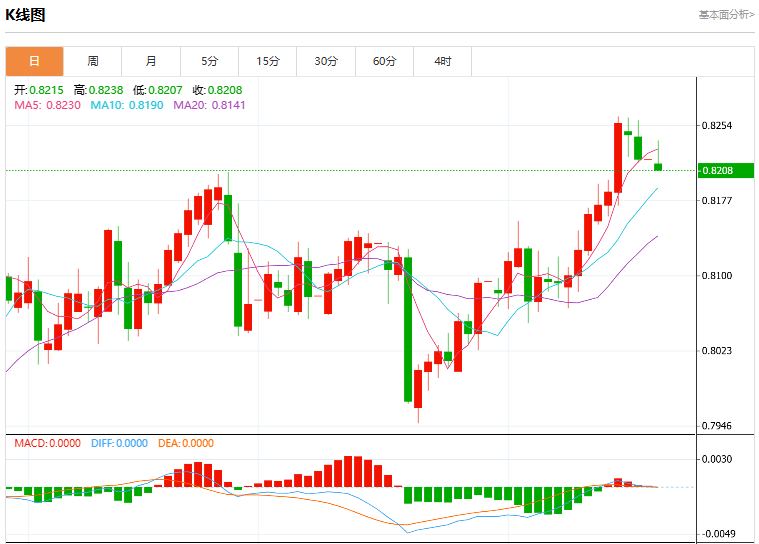Image resolution: width=759 pixels, height=544 pixels.
Task: Switch to the 月 monthly tab
Action: point(151,61)
